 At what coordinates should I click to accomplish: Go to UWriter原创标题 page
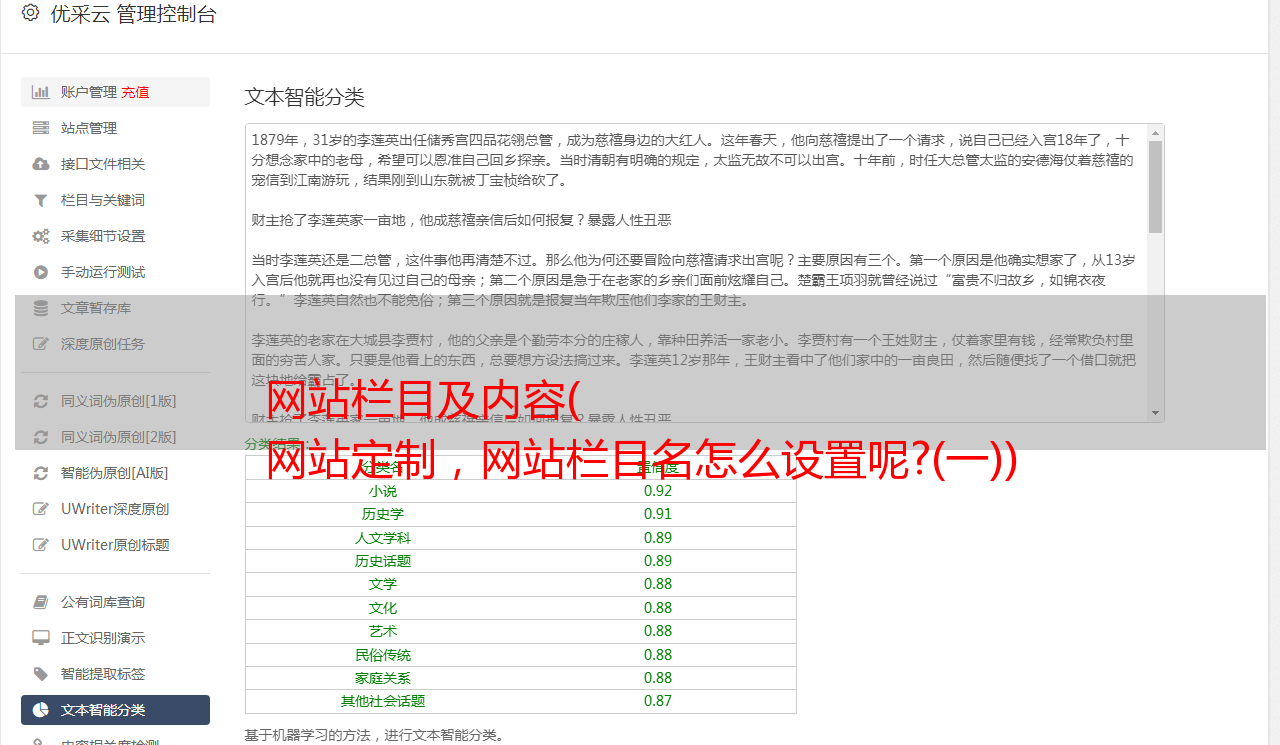tap(114, 545)
